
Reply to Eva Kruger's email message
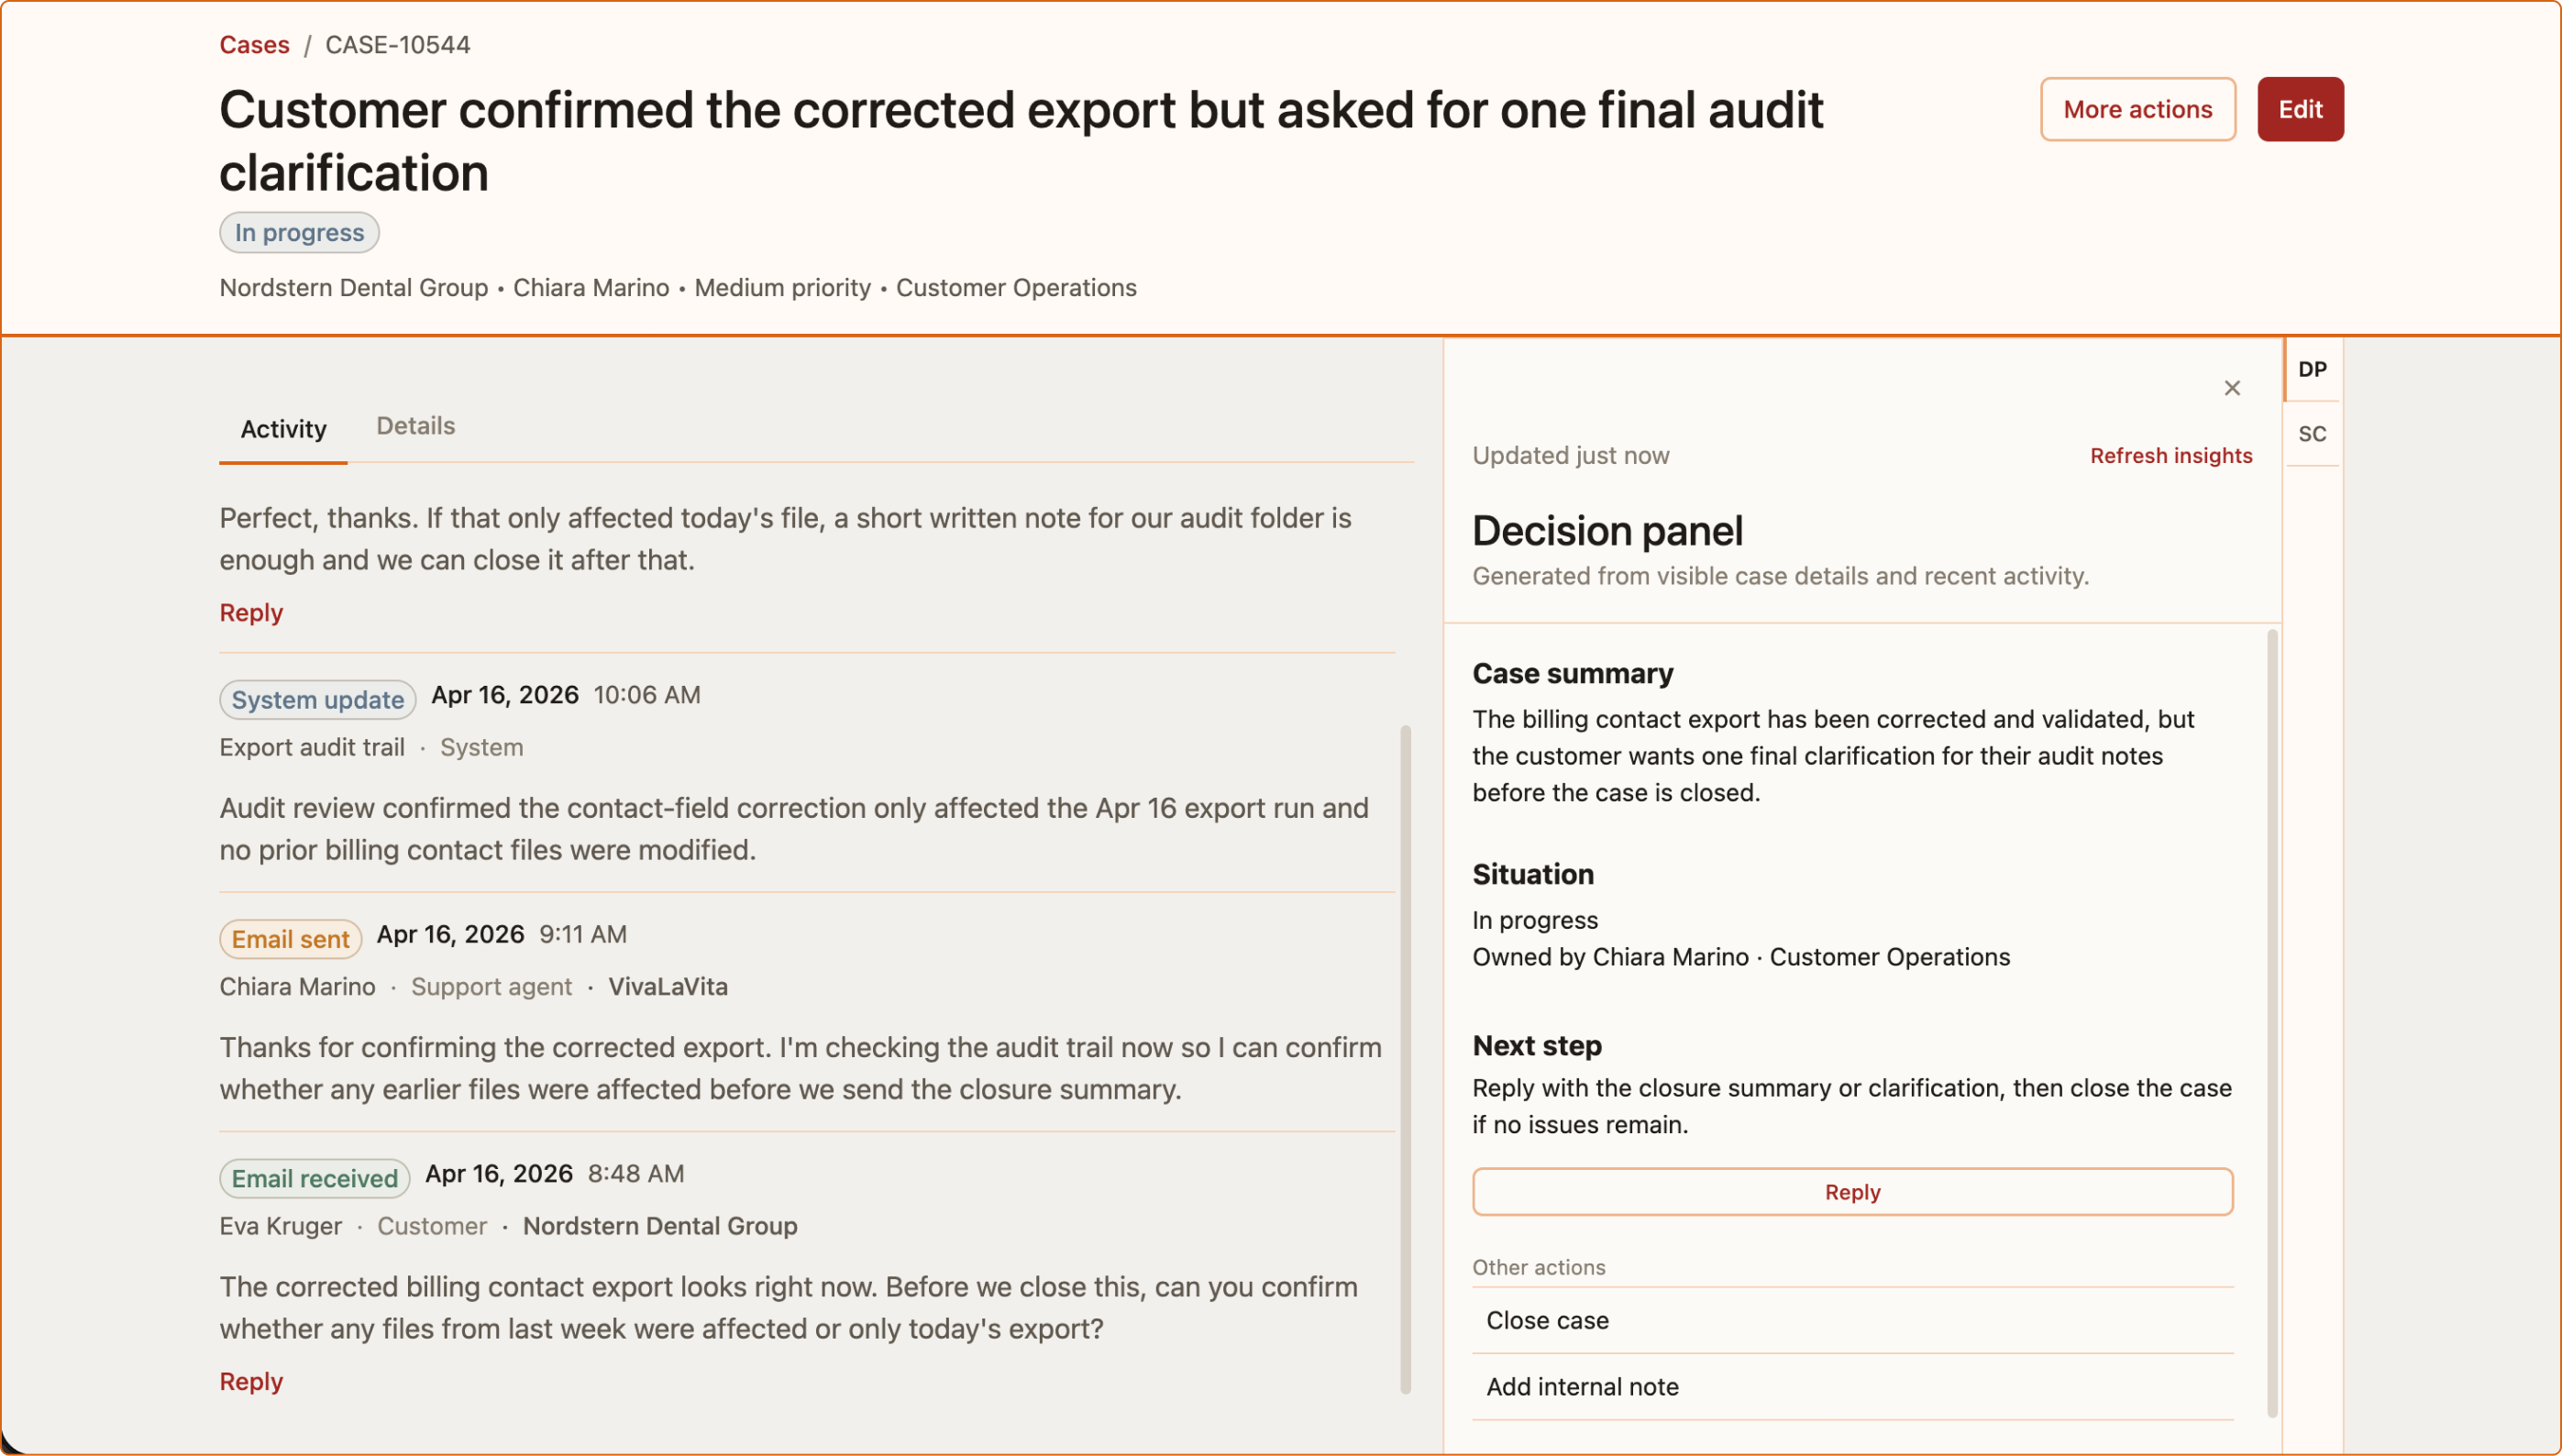tap(251, 1381)
